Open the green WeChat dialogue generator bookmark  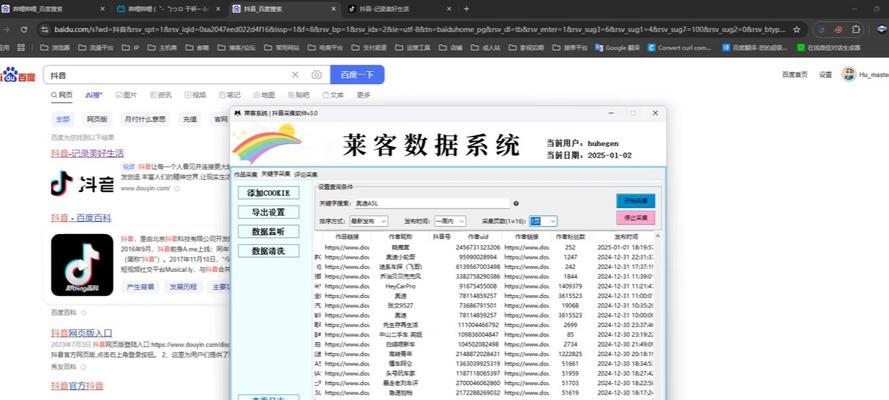click(x=828, y=48)
